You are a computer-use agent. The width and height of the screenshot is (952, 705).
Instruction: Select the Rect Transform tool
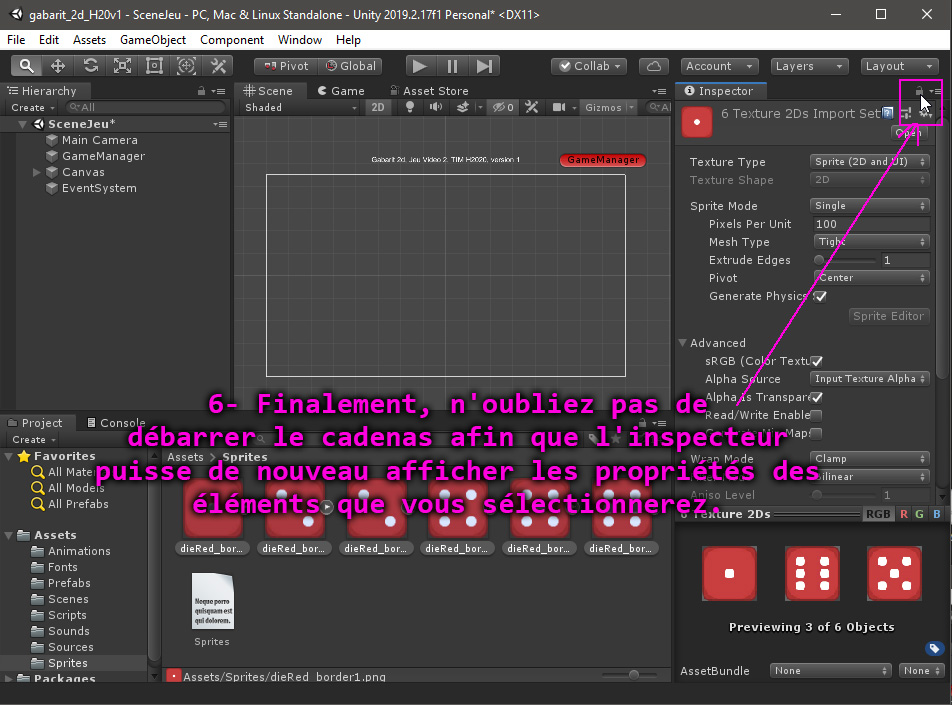155,66
